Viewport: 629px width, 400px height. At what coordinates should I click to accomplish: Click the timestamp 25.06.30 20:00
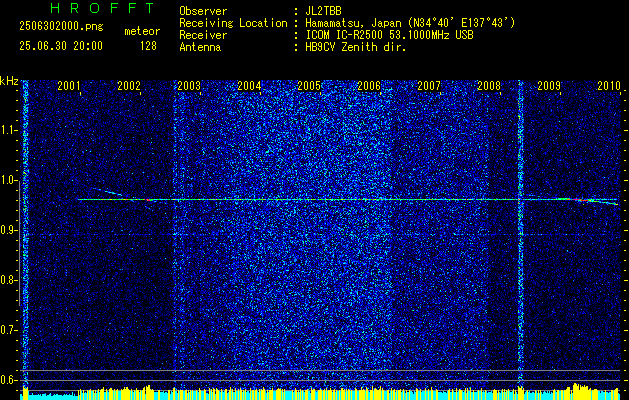[61, 46]
